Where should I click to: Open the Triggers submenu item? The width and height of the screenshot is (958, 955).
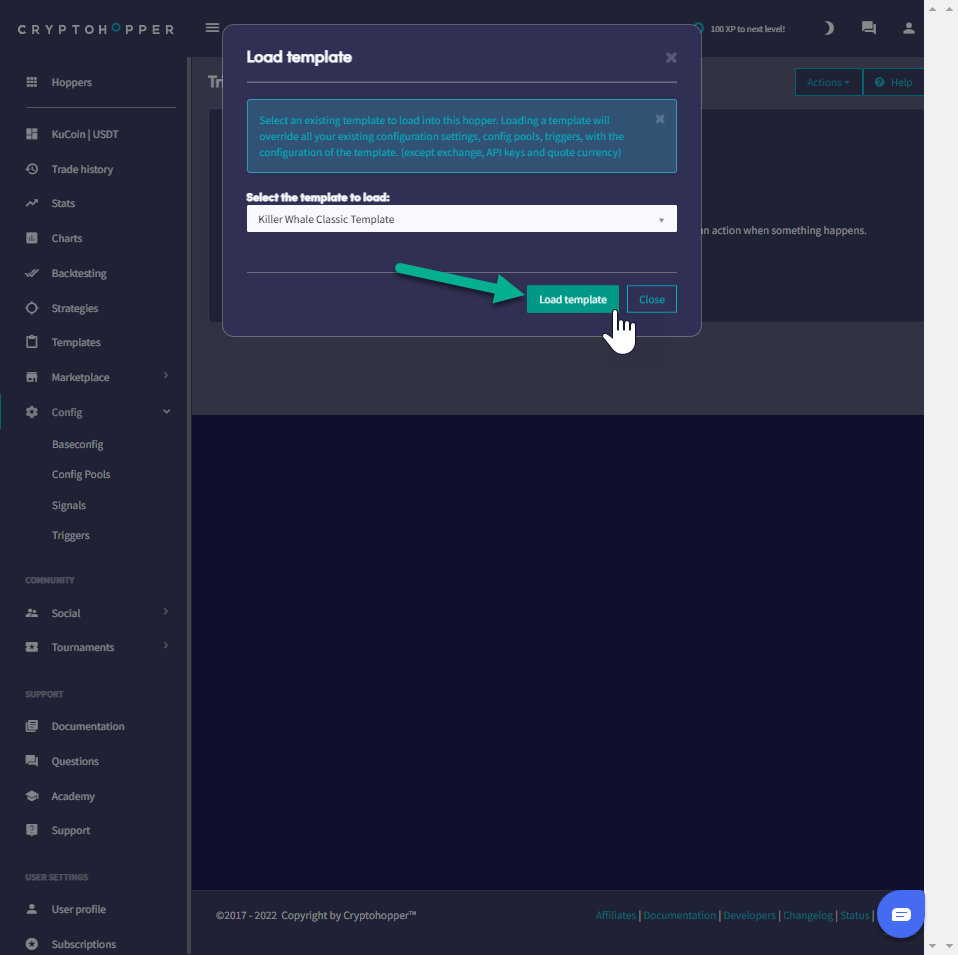(x=71, y=535)
